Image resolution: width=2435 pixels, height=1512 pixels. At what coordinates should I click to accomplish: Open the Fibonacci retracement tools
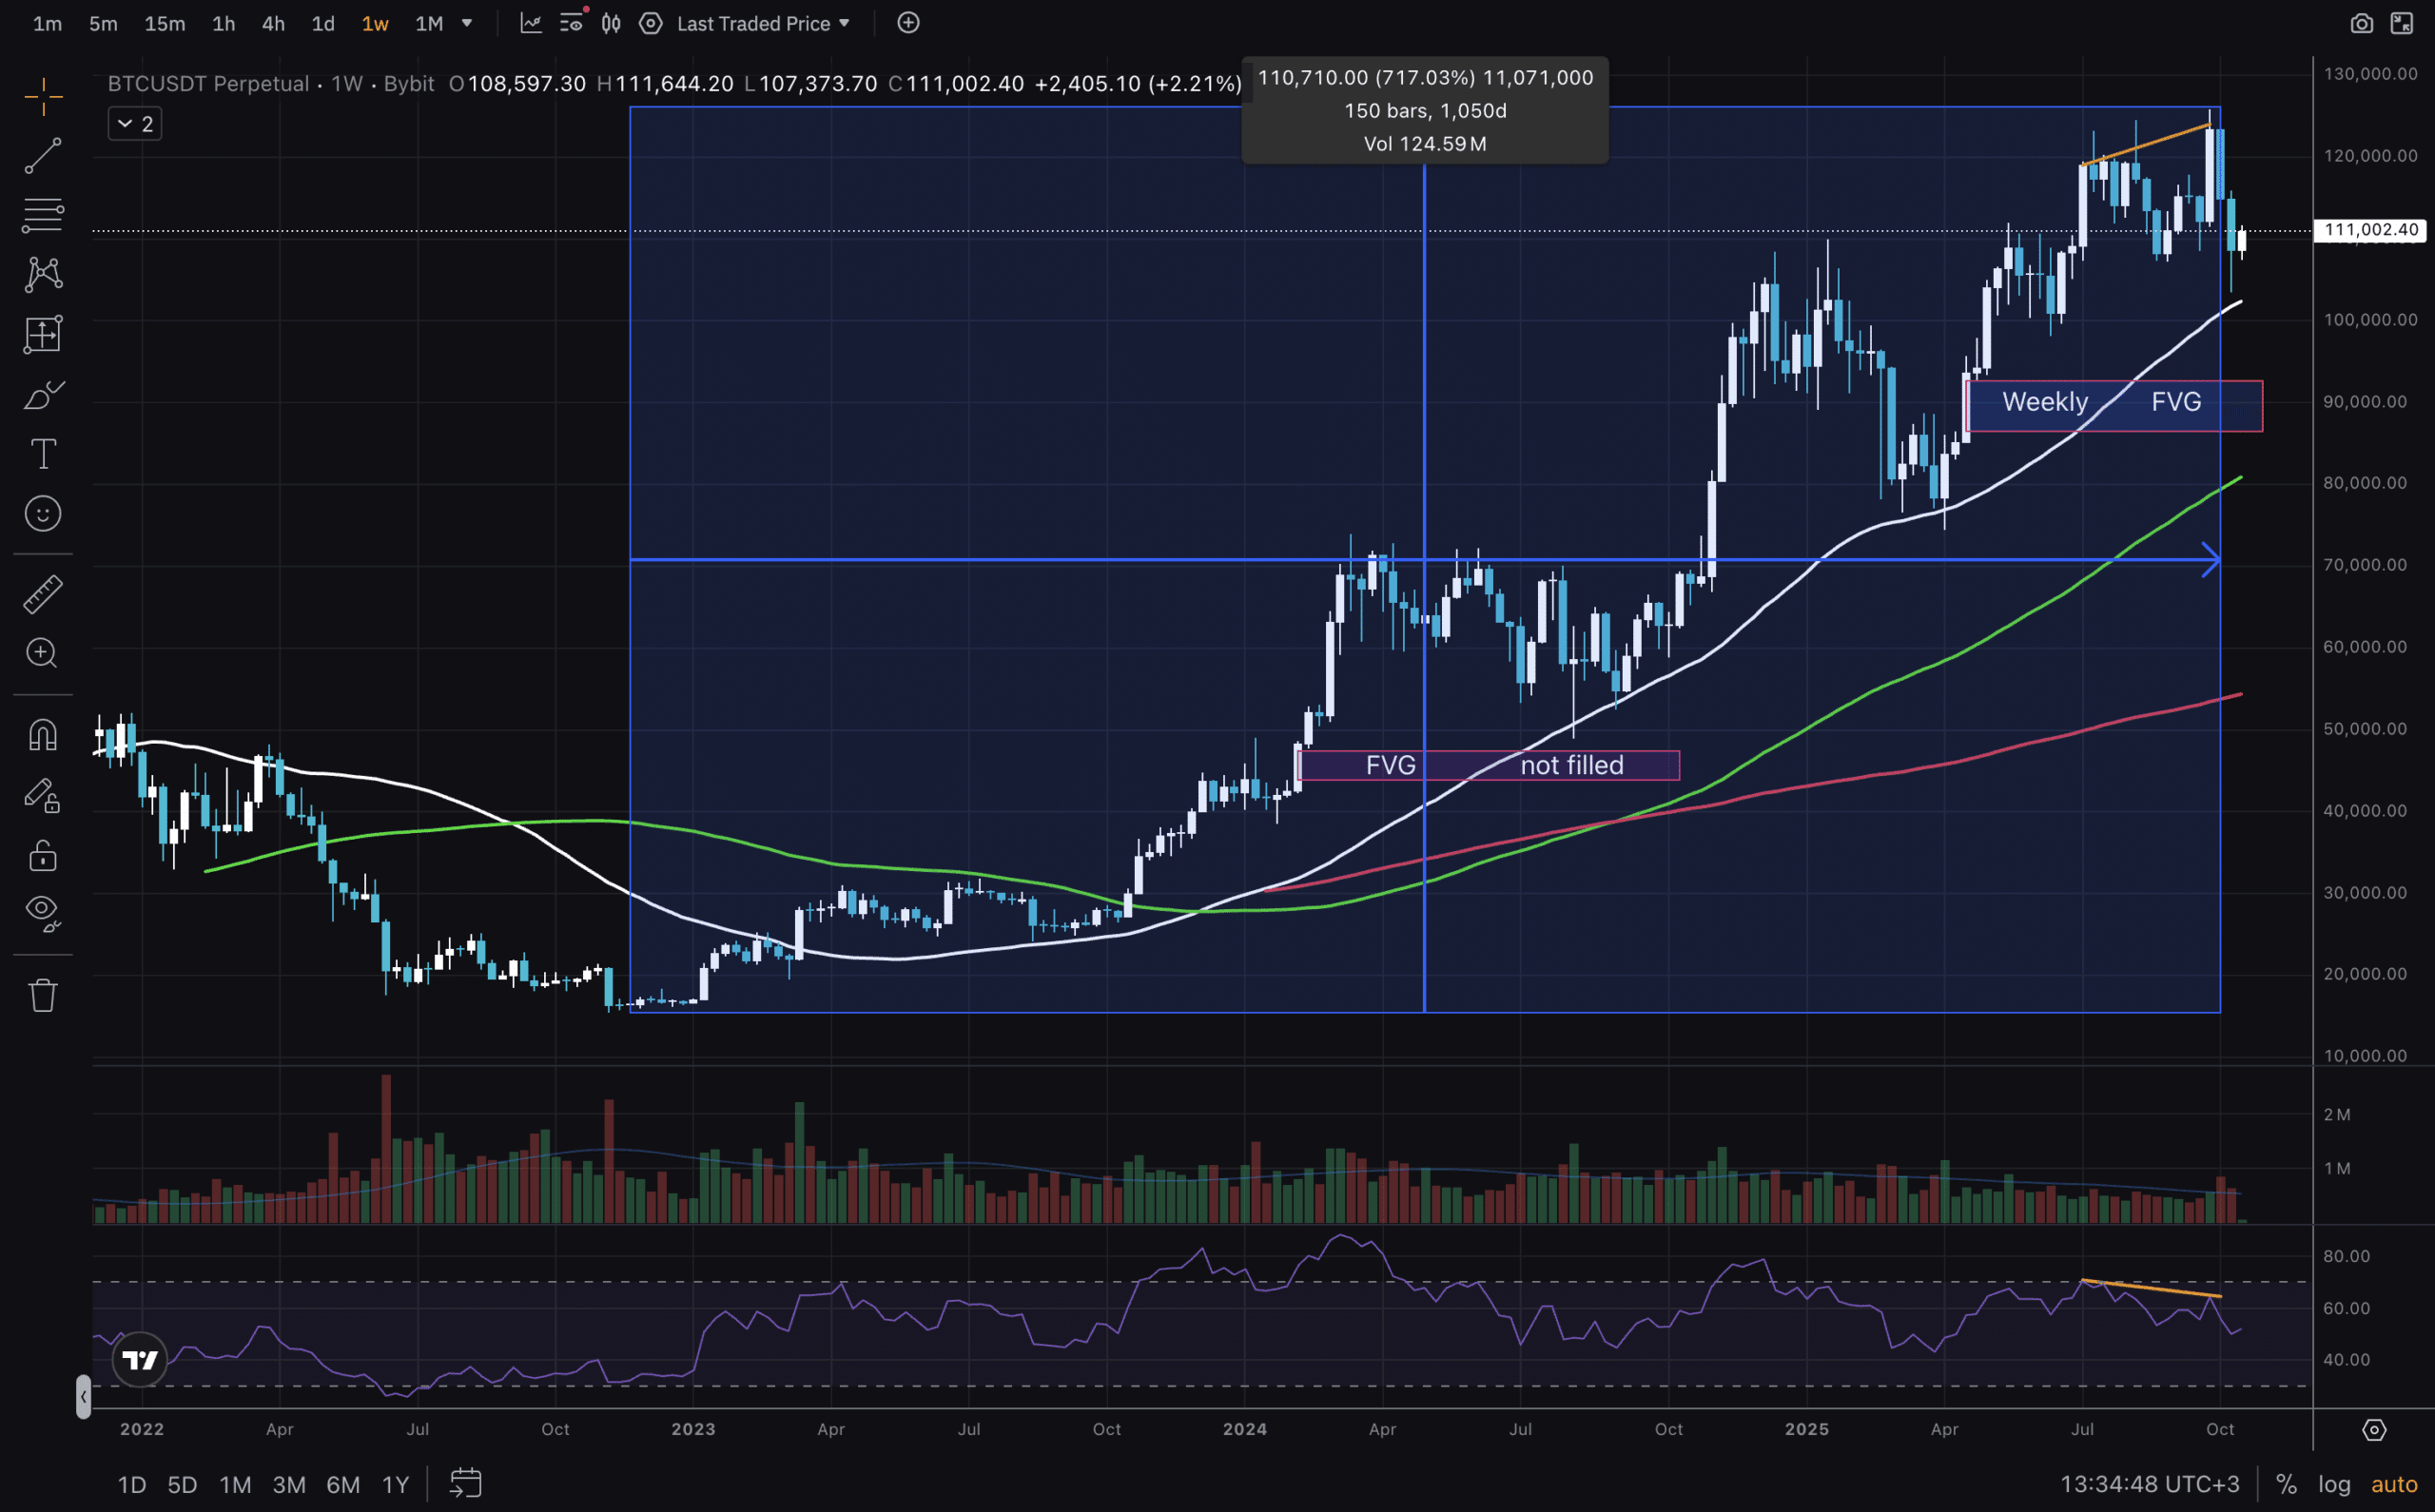(x=43, y=214)
